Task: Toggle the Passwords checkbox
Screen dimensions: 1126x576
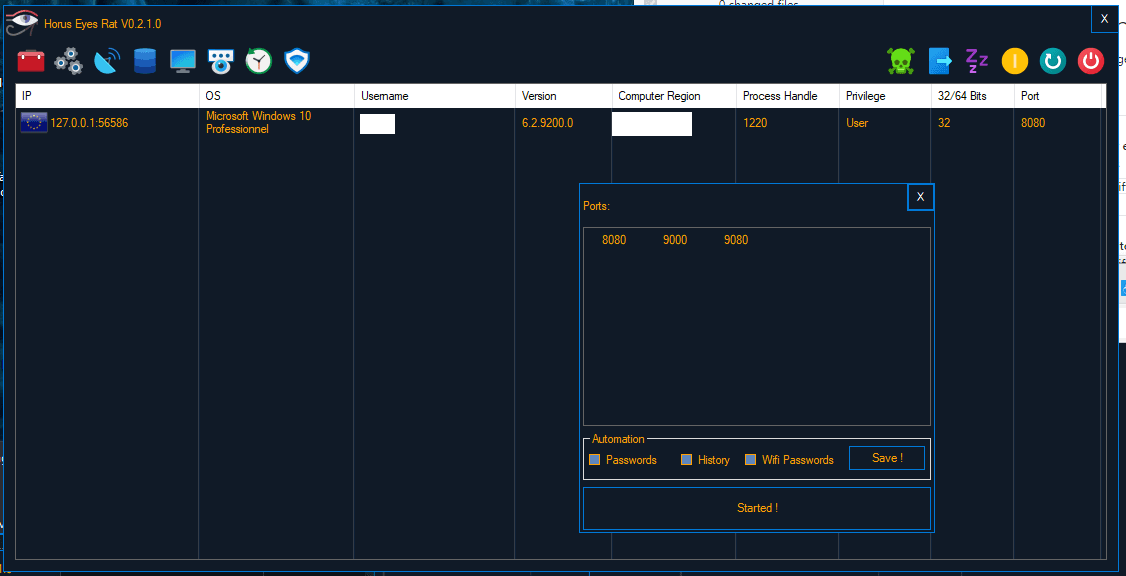Action: pyautogui.click(x=595, y=460)
